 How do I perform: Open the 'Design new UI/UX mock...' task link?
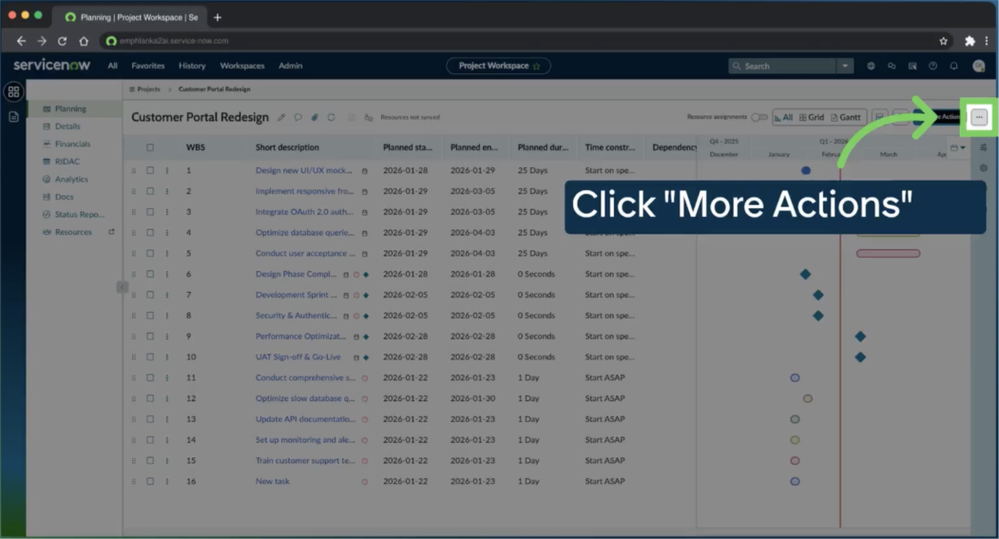click(304, 171)
